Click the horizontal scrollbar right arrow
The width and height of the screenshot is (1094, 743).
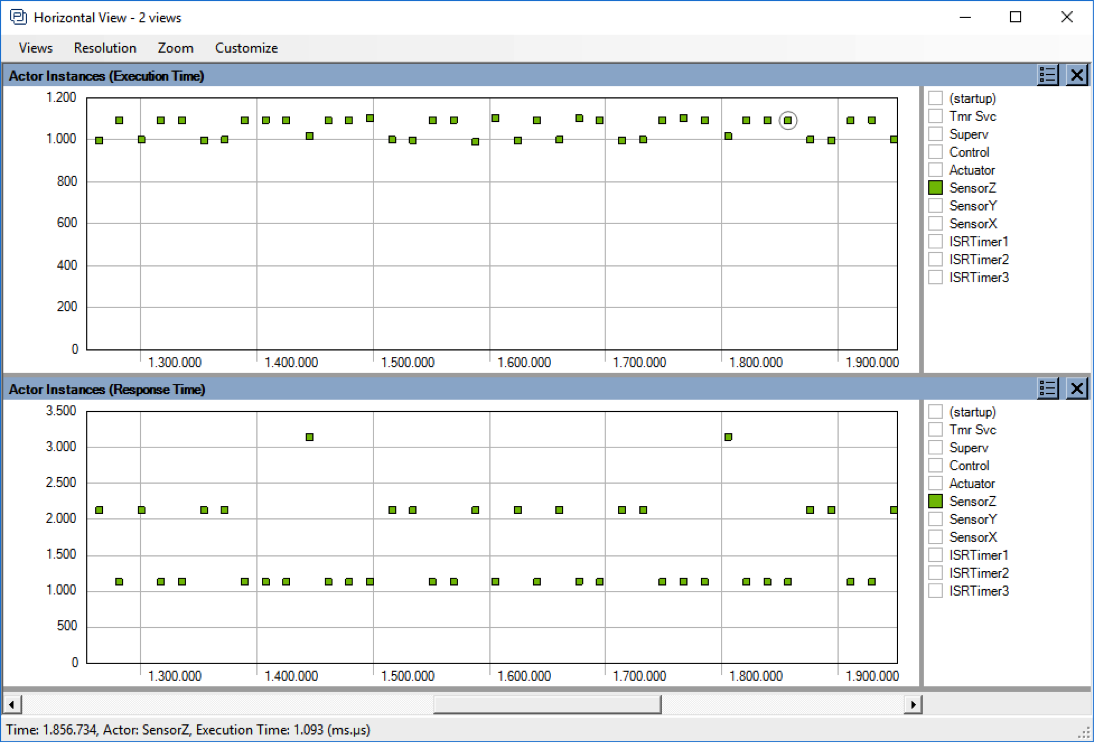(x=913, y=704)
